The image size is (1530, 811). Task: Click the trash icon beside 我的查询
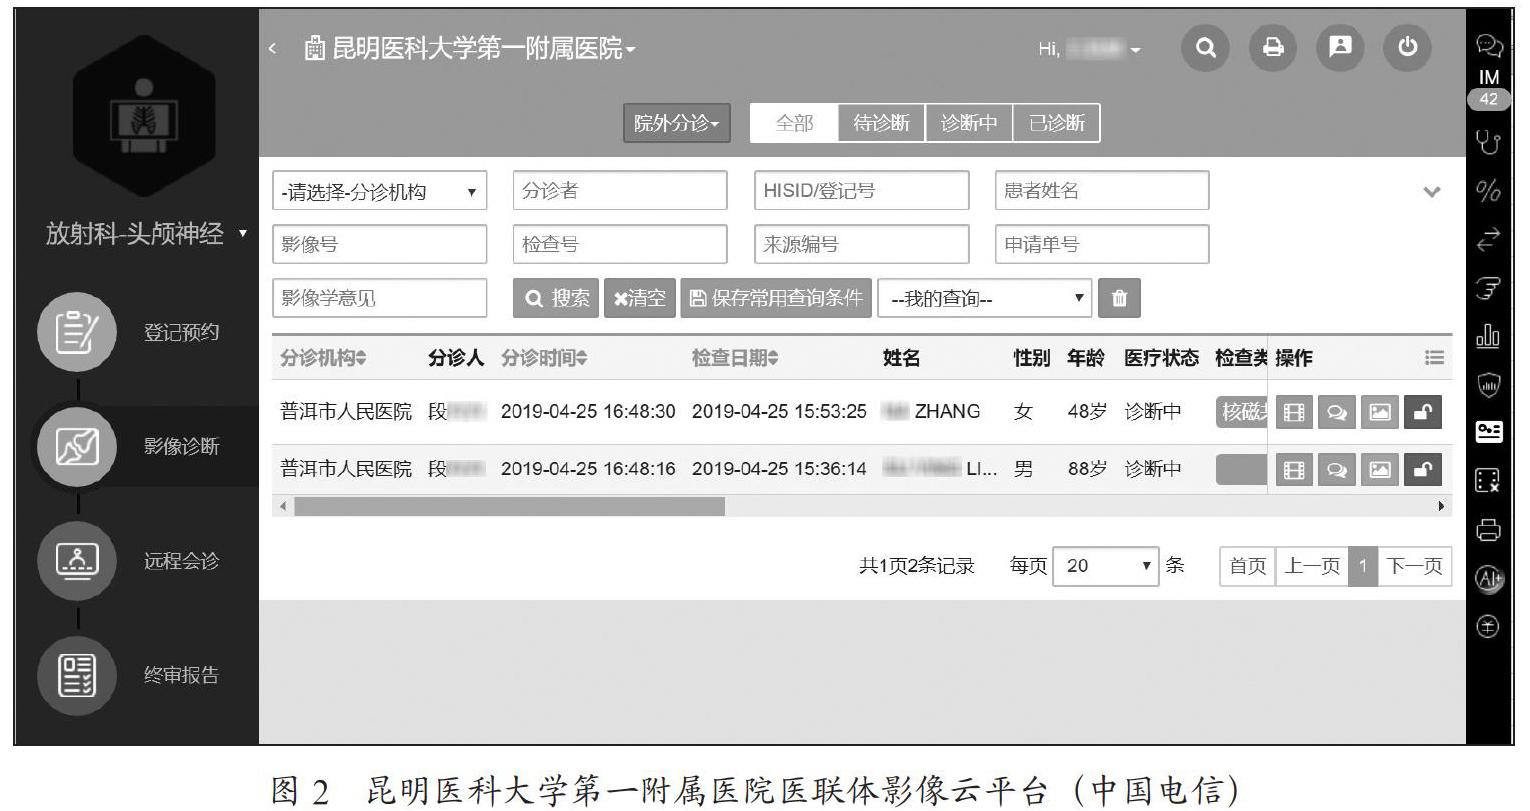(1119, 298)
